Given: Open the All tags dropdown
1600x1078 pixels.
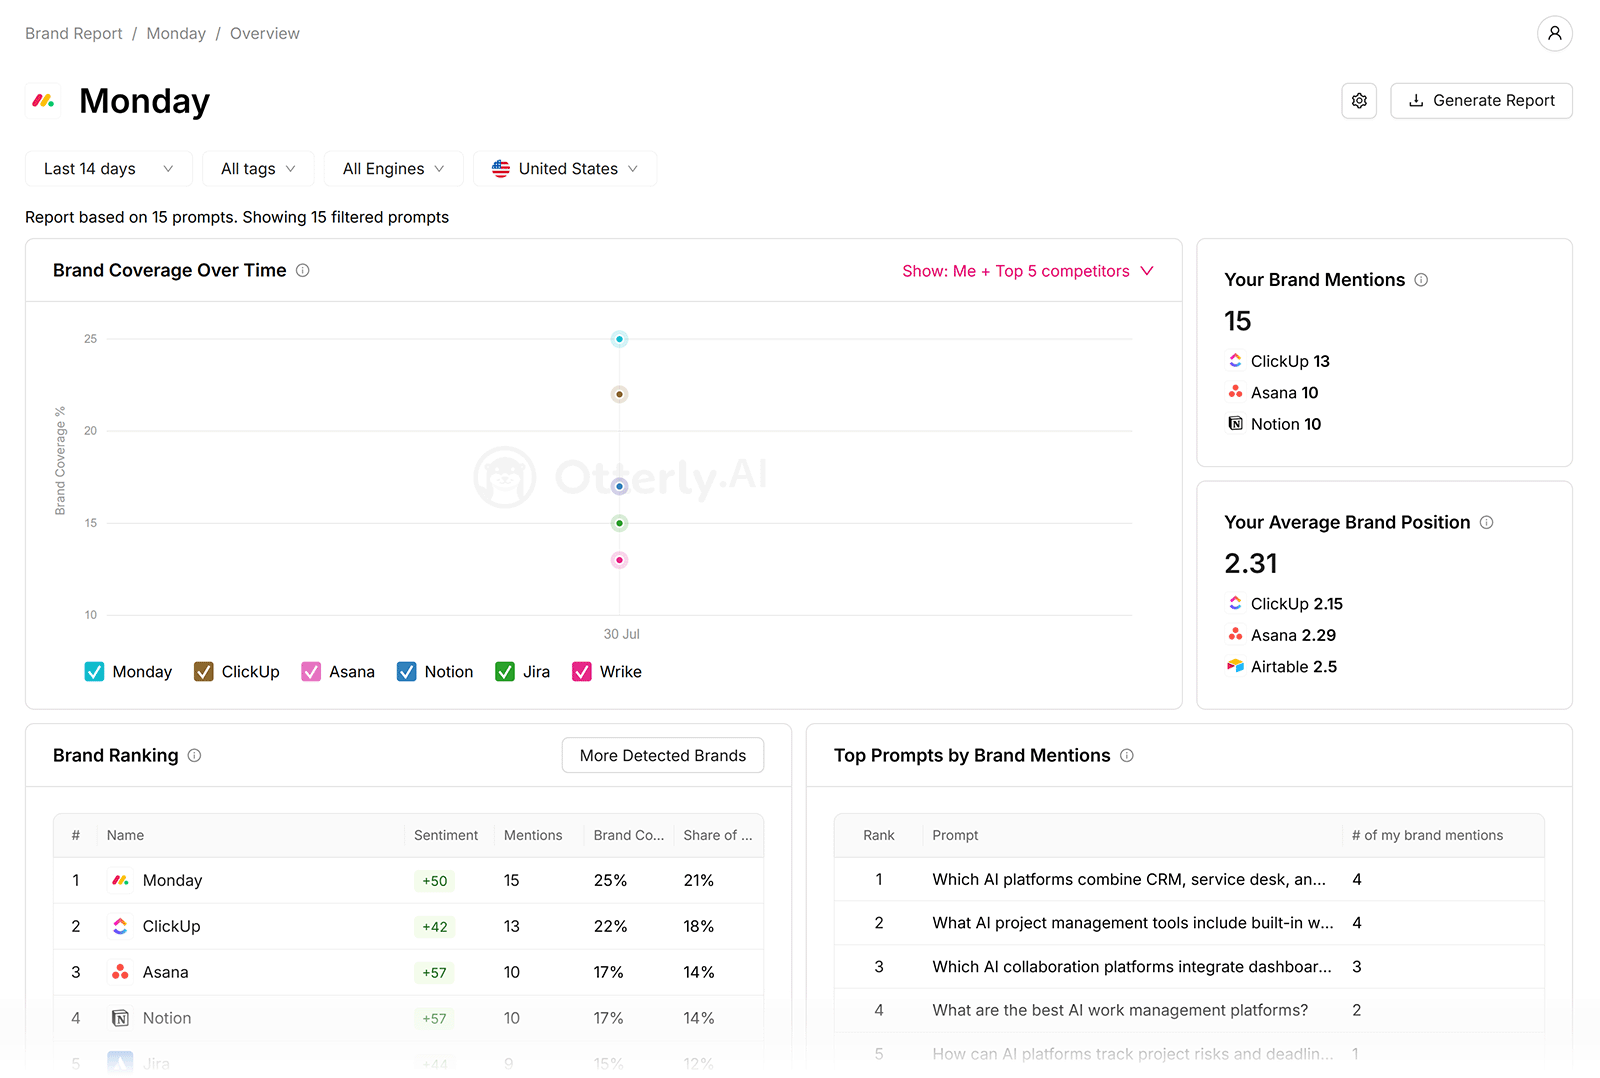Looking at the screenshot, I should 258,169.
